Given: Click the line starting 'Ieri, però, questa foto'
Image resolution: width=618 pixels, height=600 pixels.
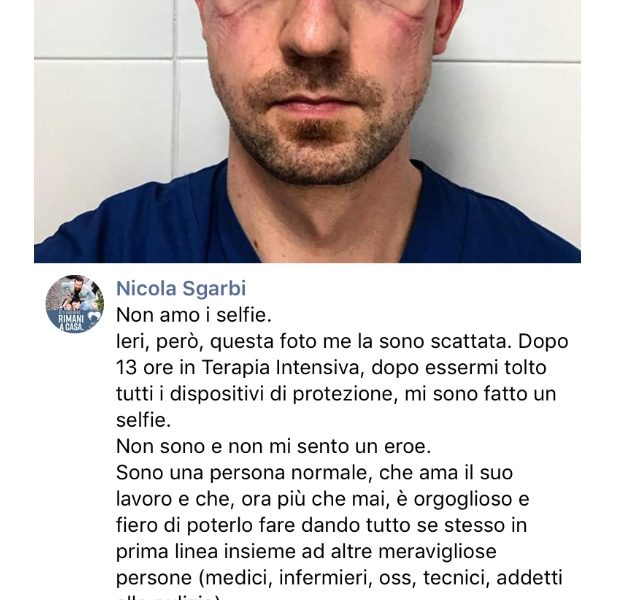Looking at the screenshot, I should tap(342, 341).
